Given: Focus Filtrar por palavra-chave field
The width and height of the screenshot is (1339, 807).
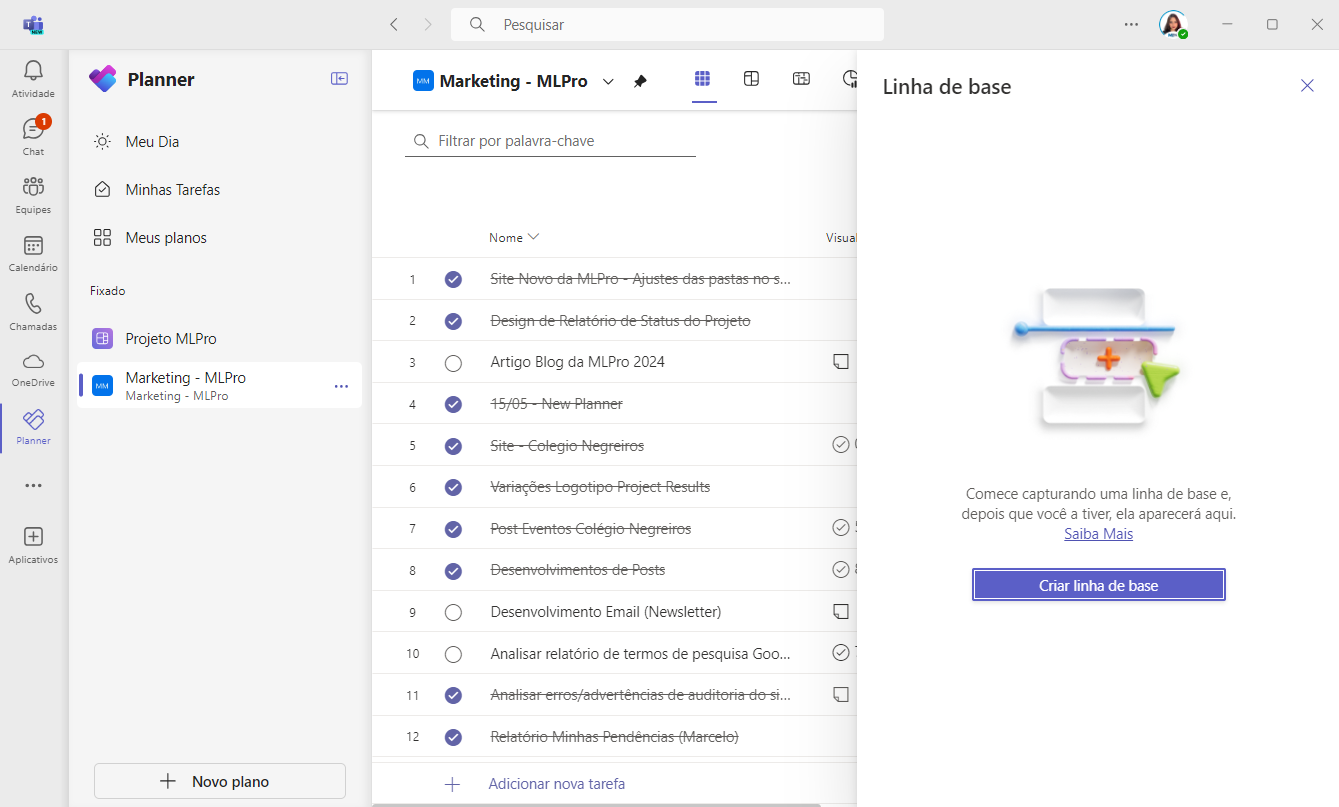Looking at the screenshot, I should [551, 141].
